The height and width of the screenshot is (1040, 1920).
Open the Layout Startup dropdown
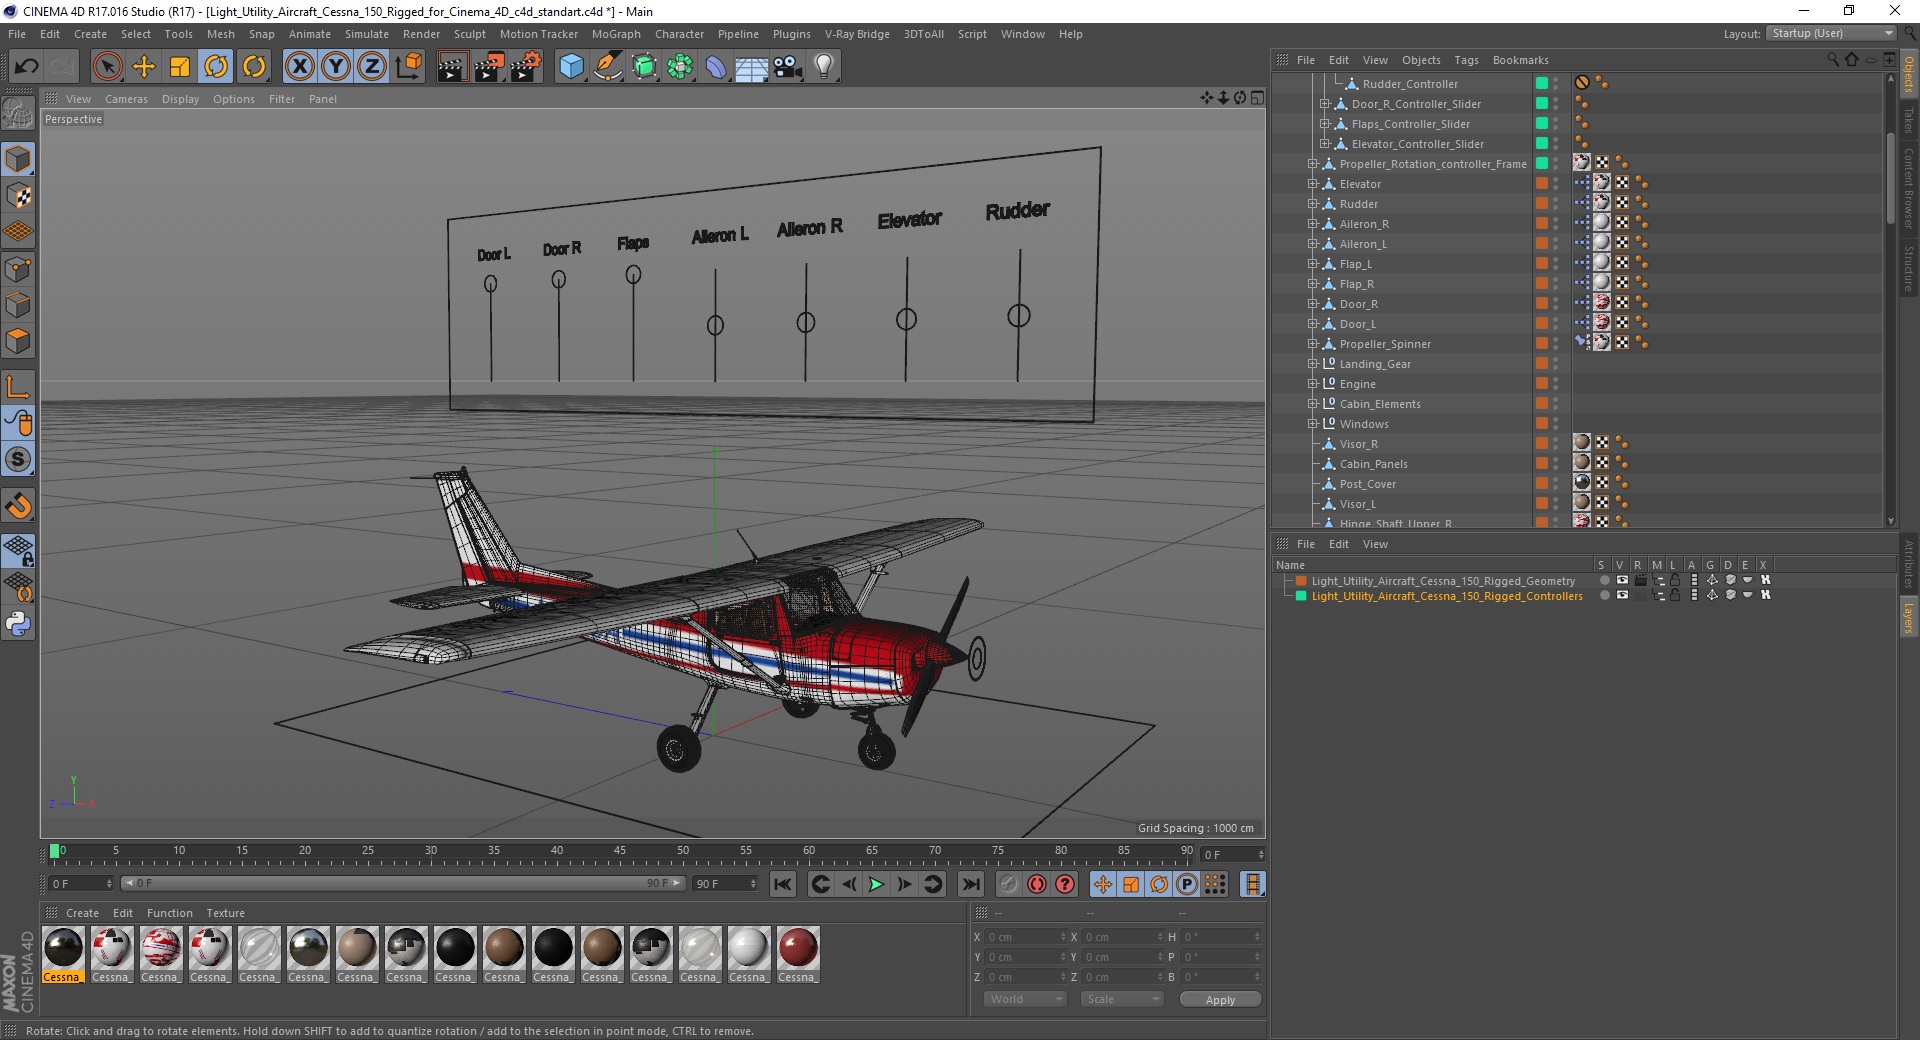pyautogui.click(x=1831, y=33)
